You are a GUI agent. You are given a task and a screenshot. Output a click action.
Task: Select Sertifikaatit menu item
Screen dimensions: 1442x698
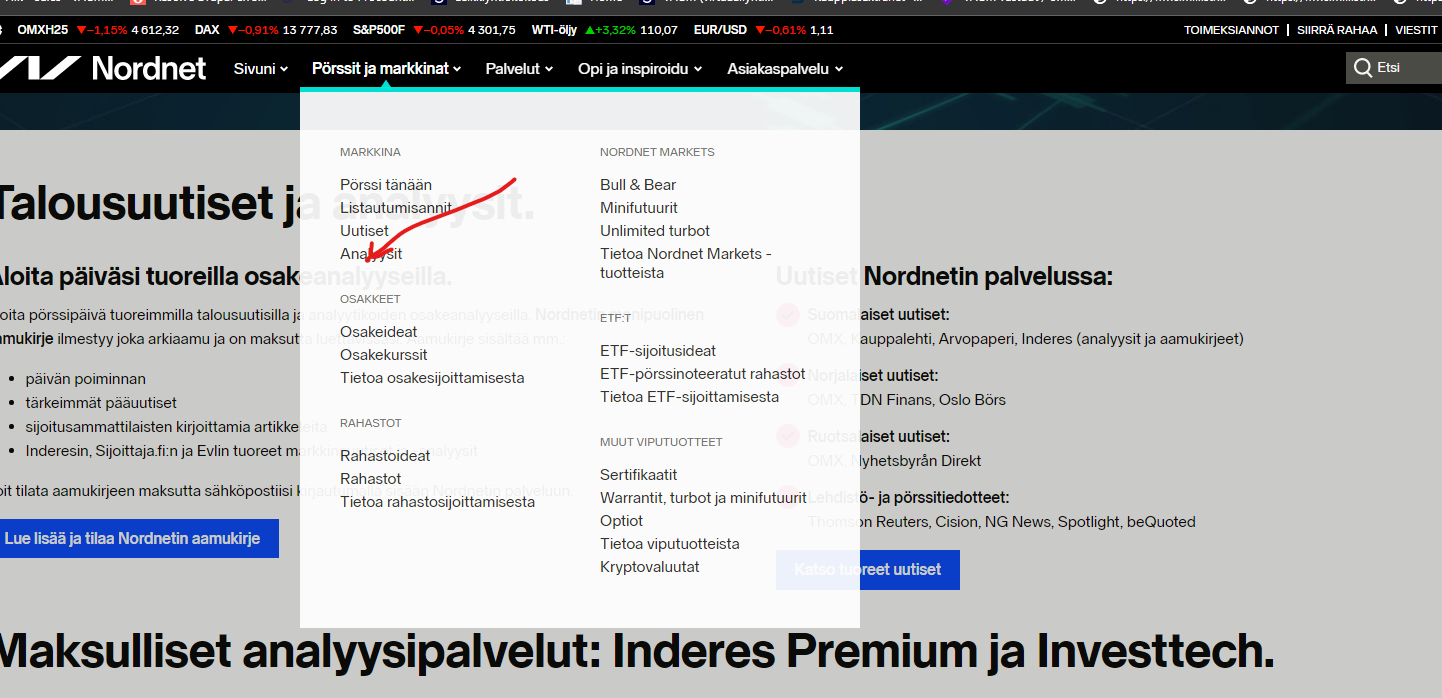click(x=639, y=475)
